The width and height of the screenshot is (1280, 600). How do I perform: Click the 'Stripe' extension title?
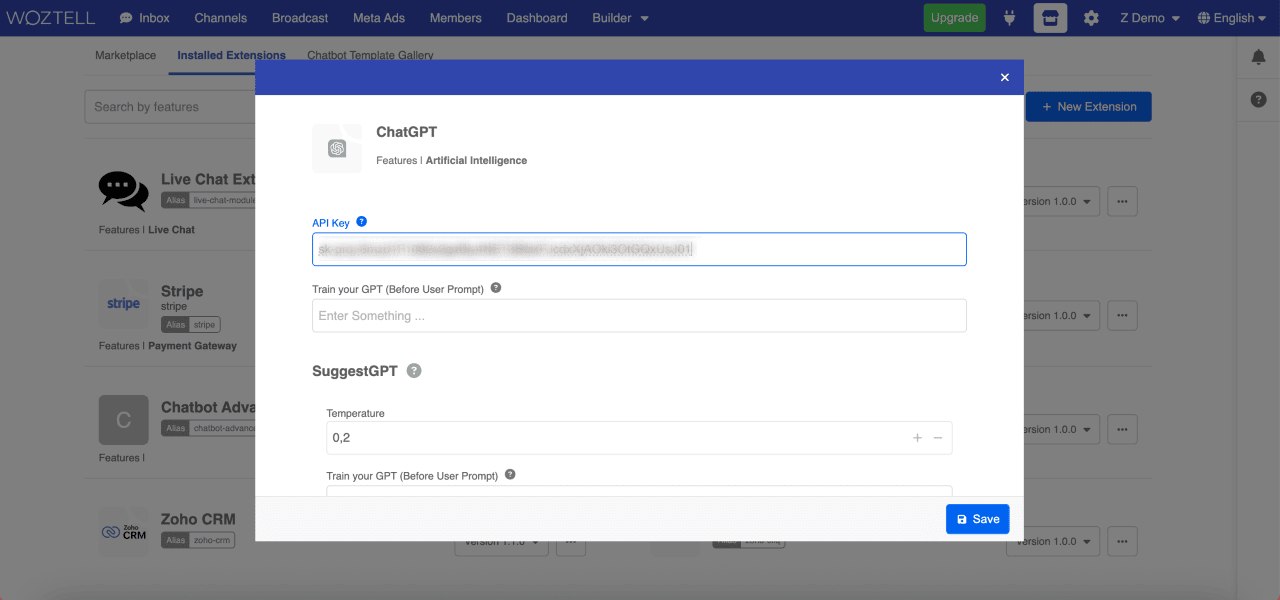click(x=182, y=291)
